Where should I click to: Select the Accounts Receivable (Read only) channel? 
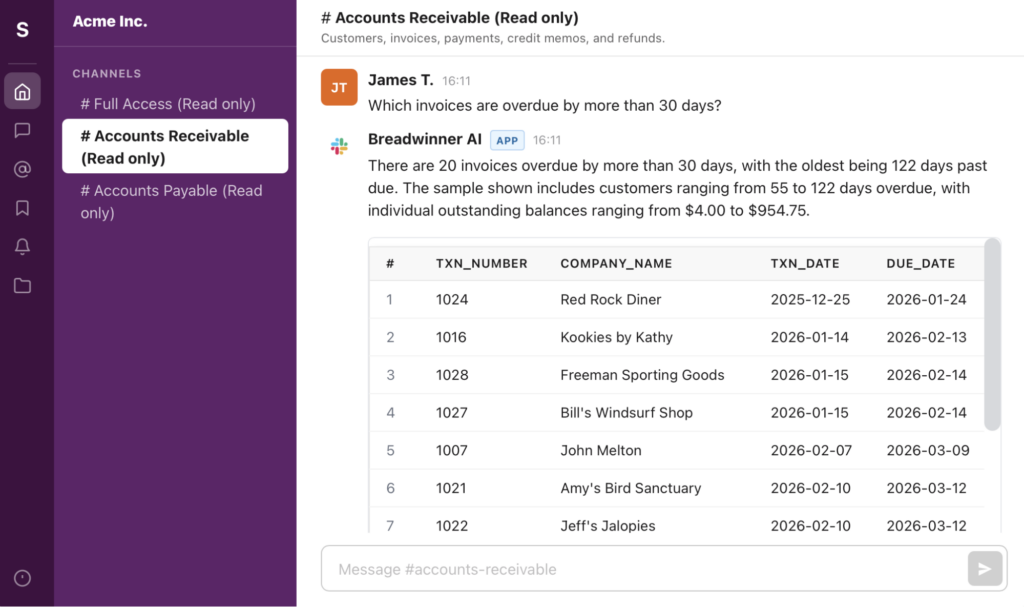[x=175, y=146]
